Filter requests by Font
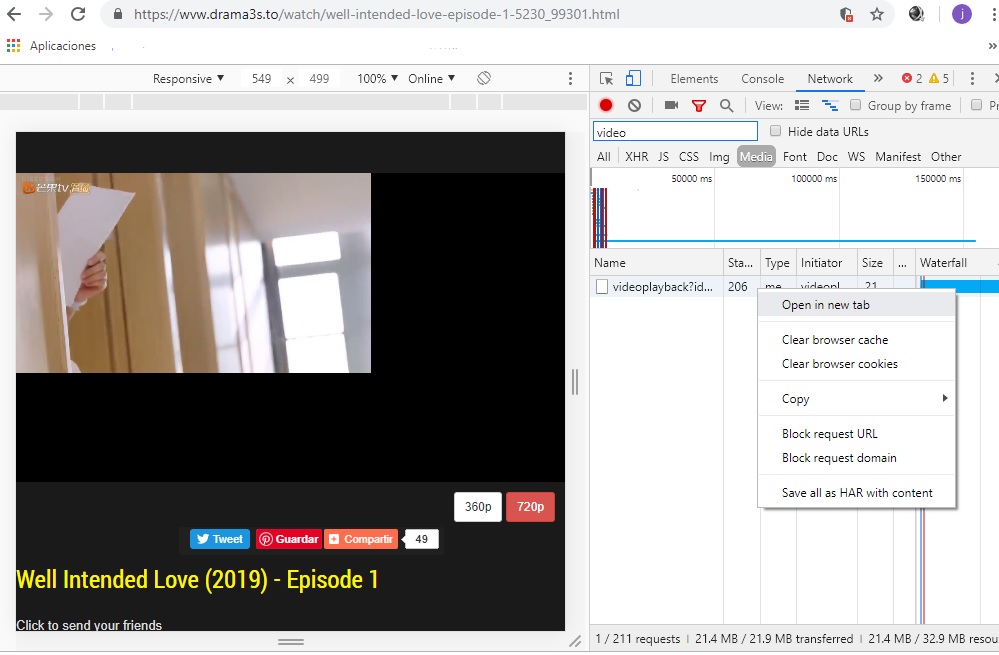Viewport: 999px width, 655px height. (794, 157)
